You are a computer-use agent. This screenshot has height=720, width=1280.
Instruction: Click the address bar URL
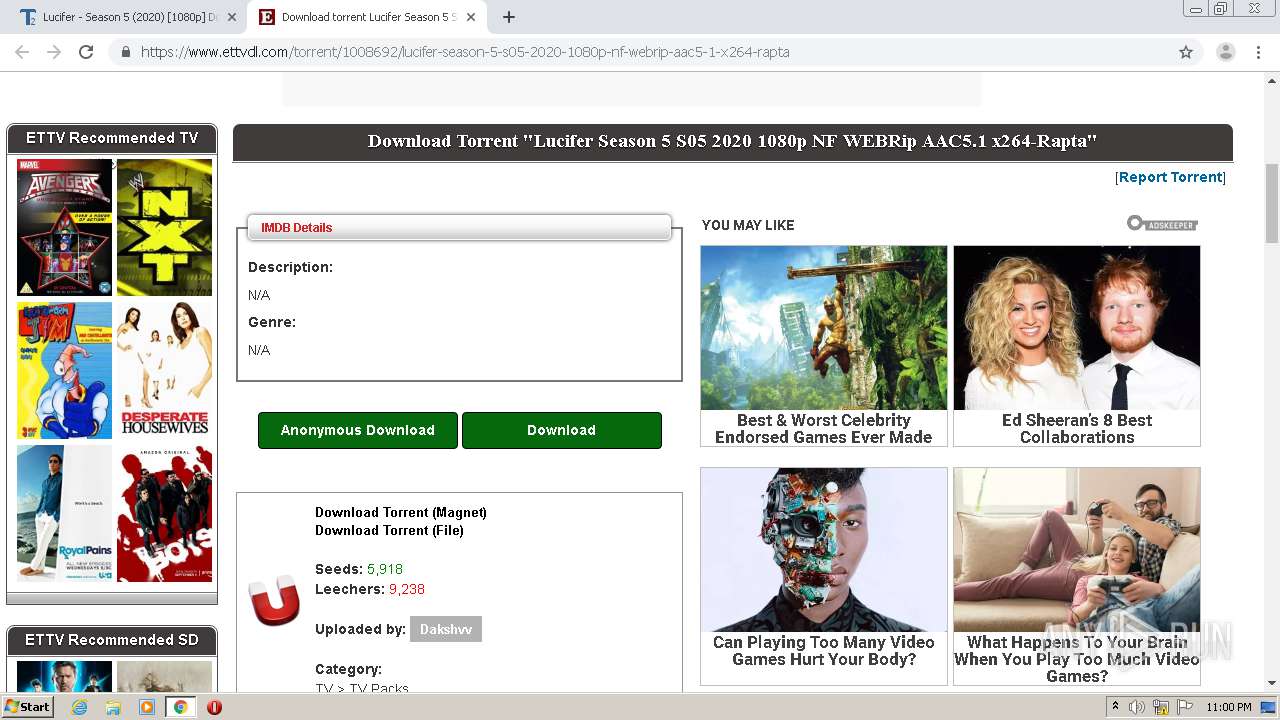click(465, 52)
